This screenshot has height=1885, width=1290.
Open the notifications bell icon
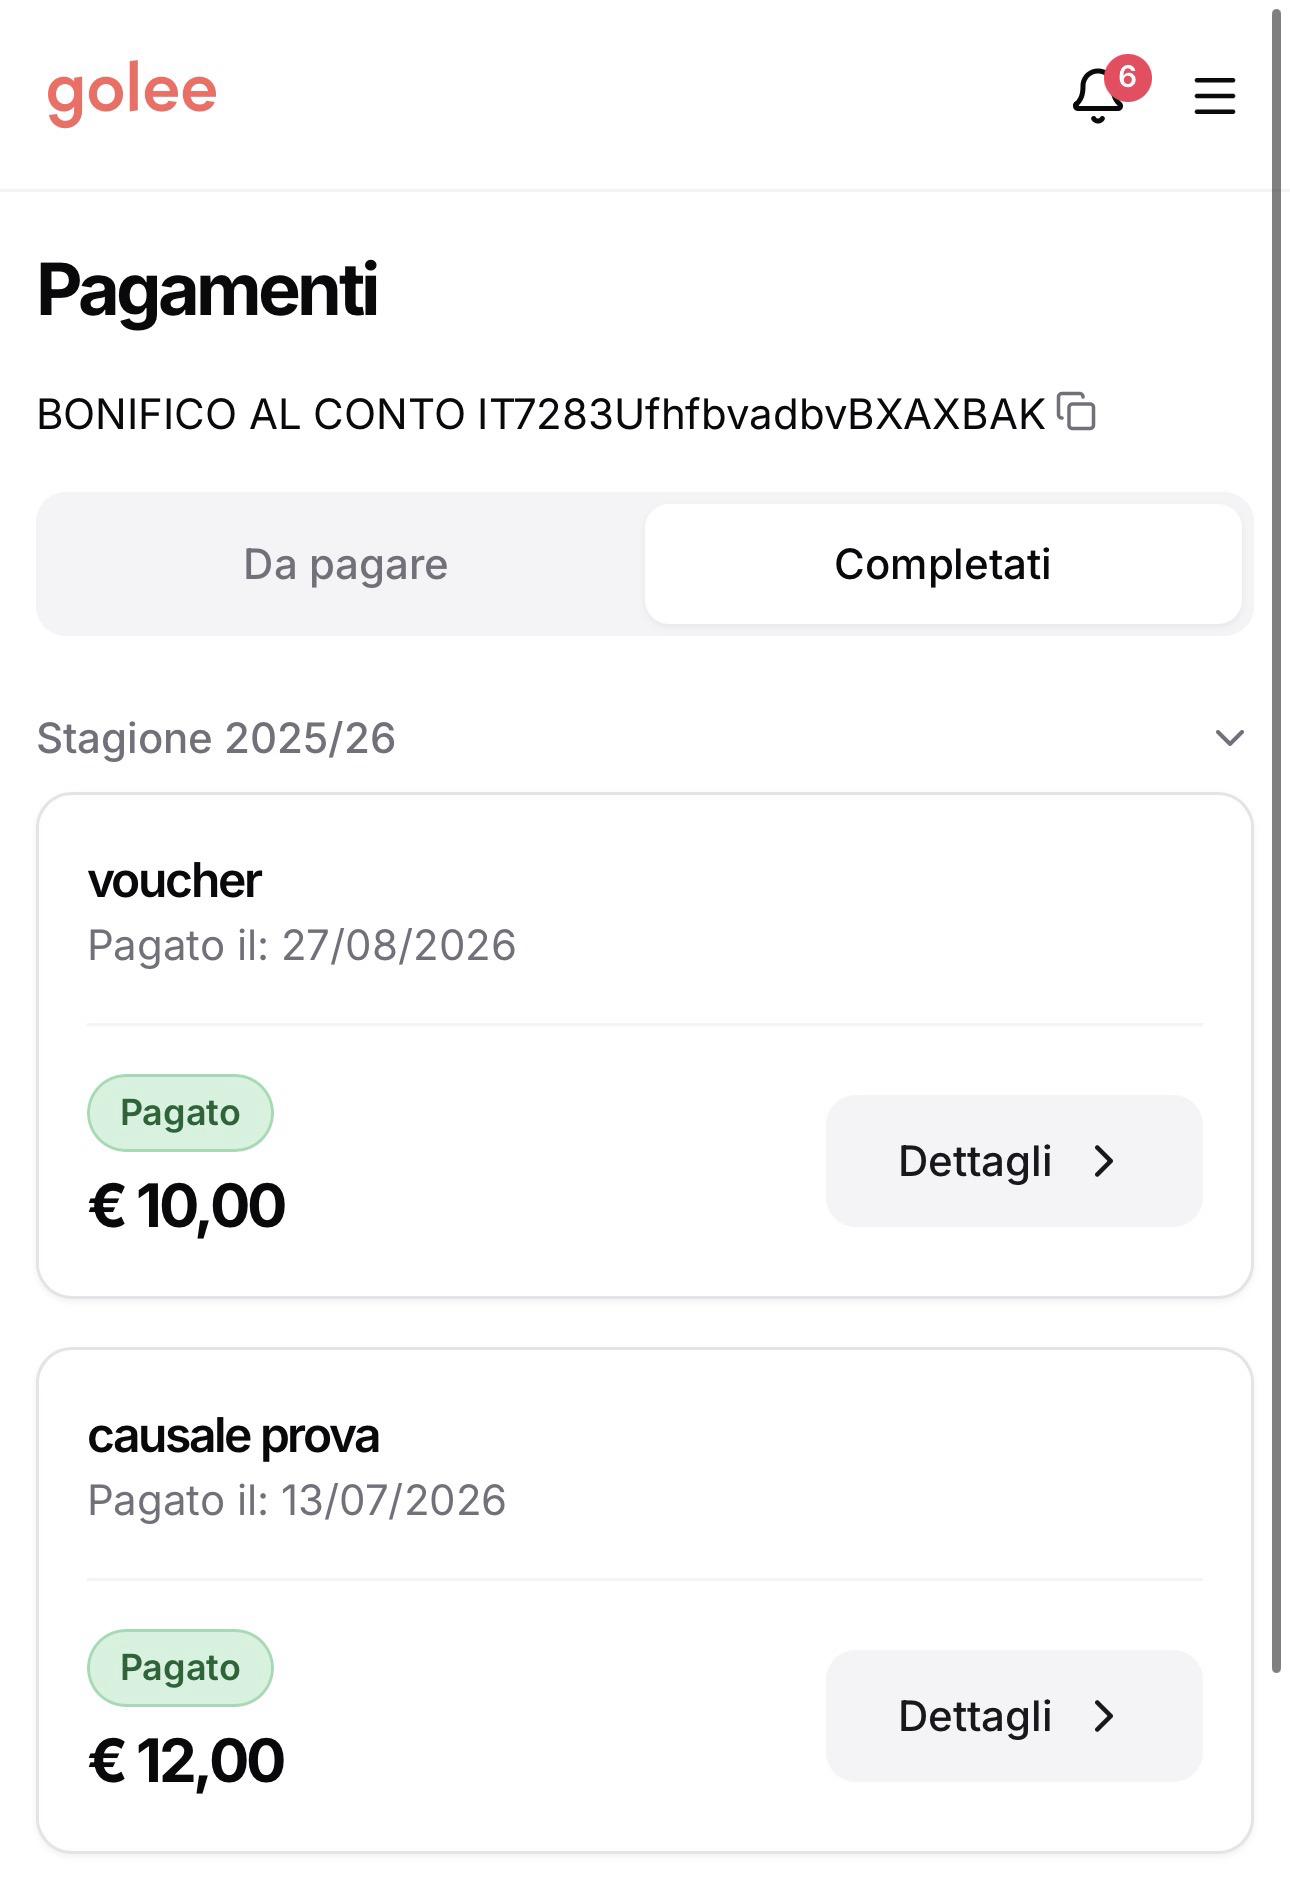[1097, 96]
